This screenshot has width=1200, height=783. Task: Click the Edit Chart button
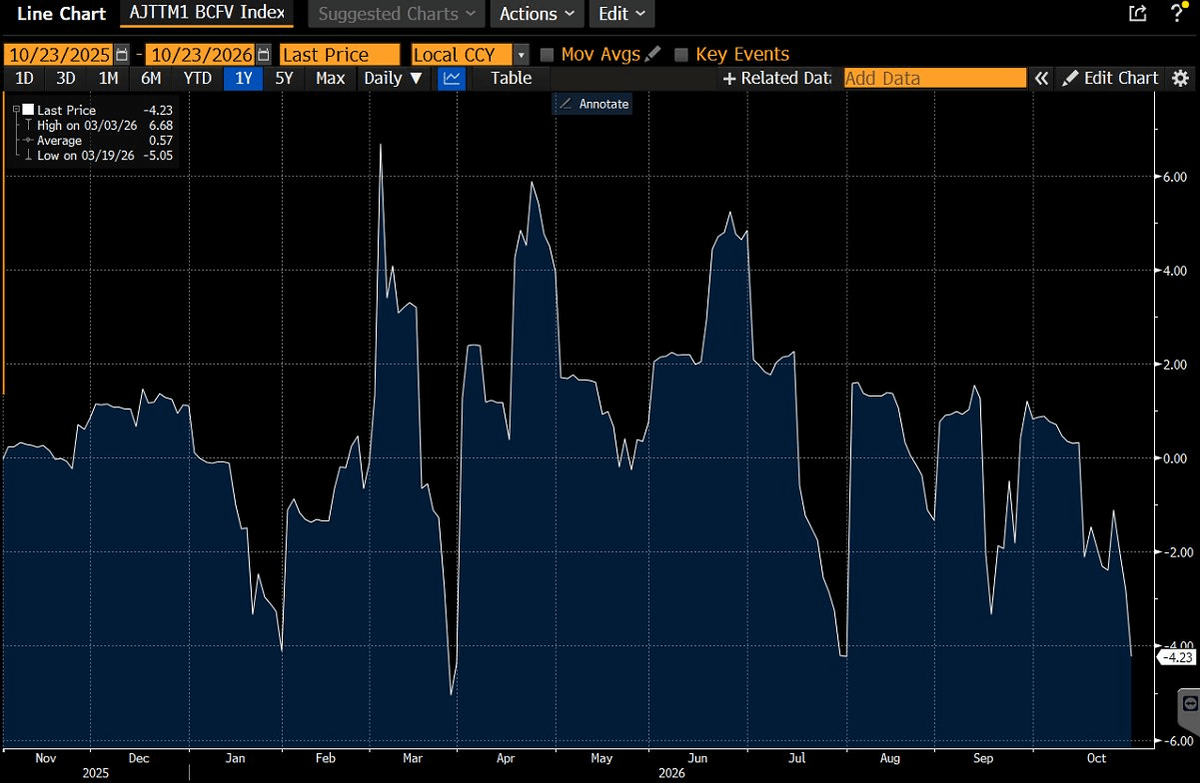click(x=1110, y=78)
